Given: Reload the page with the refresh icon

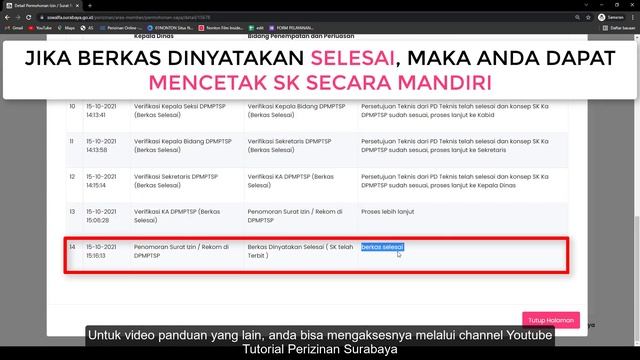Looking at the screenshot, I should (29, 18).
